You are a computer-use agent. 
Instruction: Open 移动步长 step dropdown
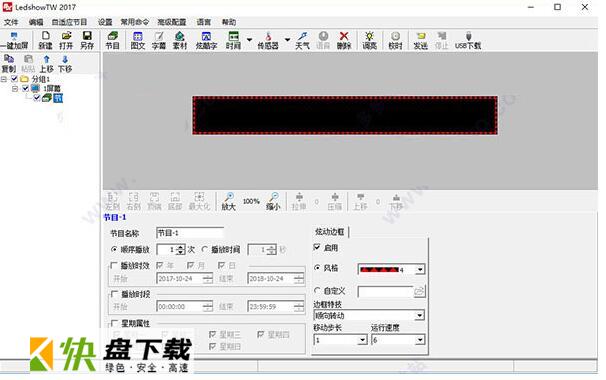click(x=362, y=340)
